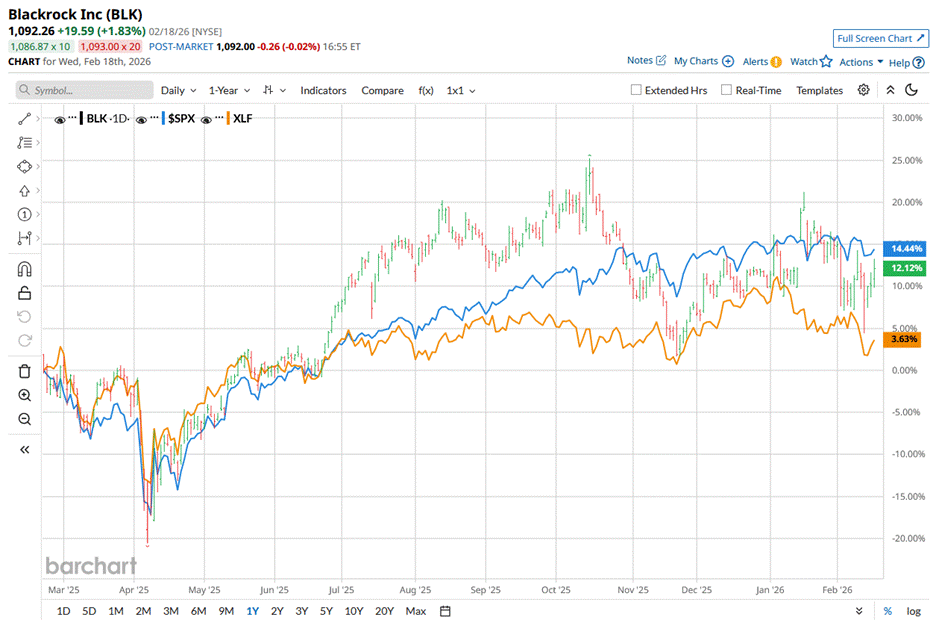Click the collapse header up-arrows icon

click(x=890, y=90)
